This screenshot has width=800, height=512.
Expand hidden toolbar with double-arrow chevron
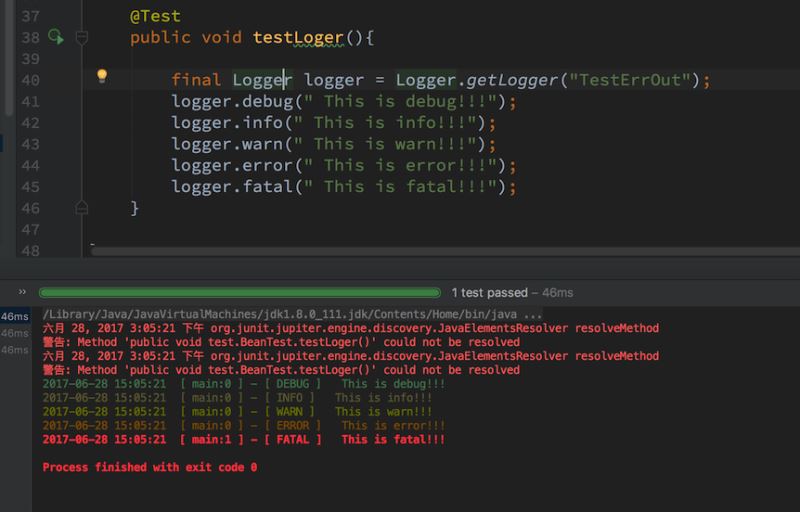[21, 293]
